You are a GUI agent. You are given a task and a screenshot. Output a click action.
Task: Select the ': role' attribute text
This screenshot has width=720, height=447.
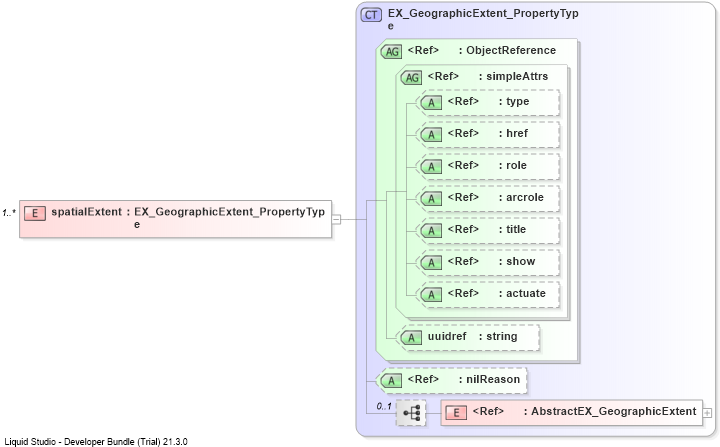click(512, 165)
